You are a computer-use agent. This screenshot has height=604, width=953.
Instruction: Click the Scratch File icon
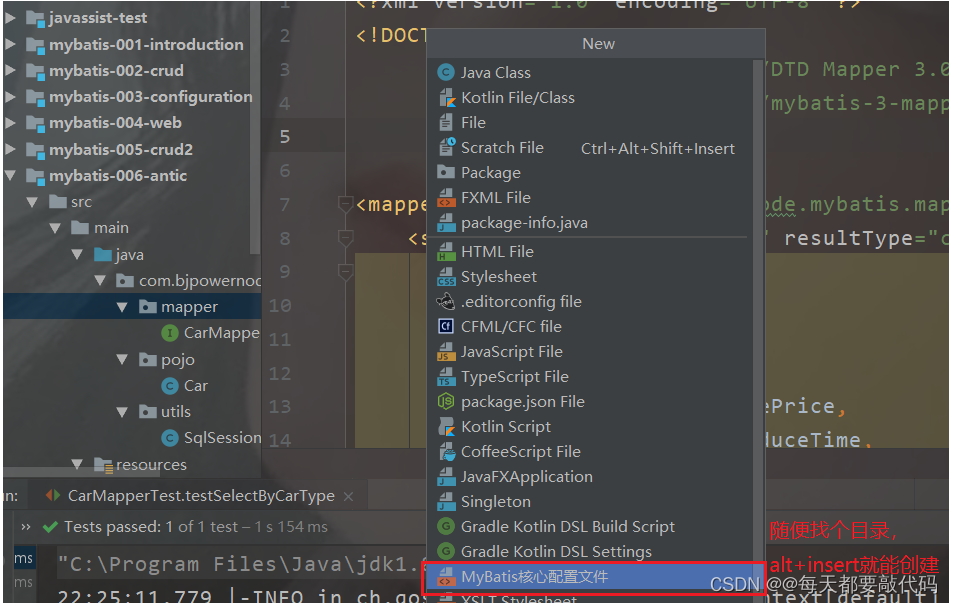(447, 148)
